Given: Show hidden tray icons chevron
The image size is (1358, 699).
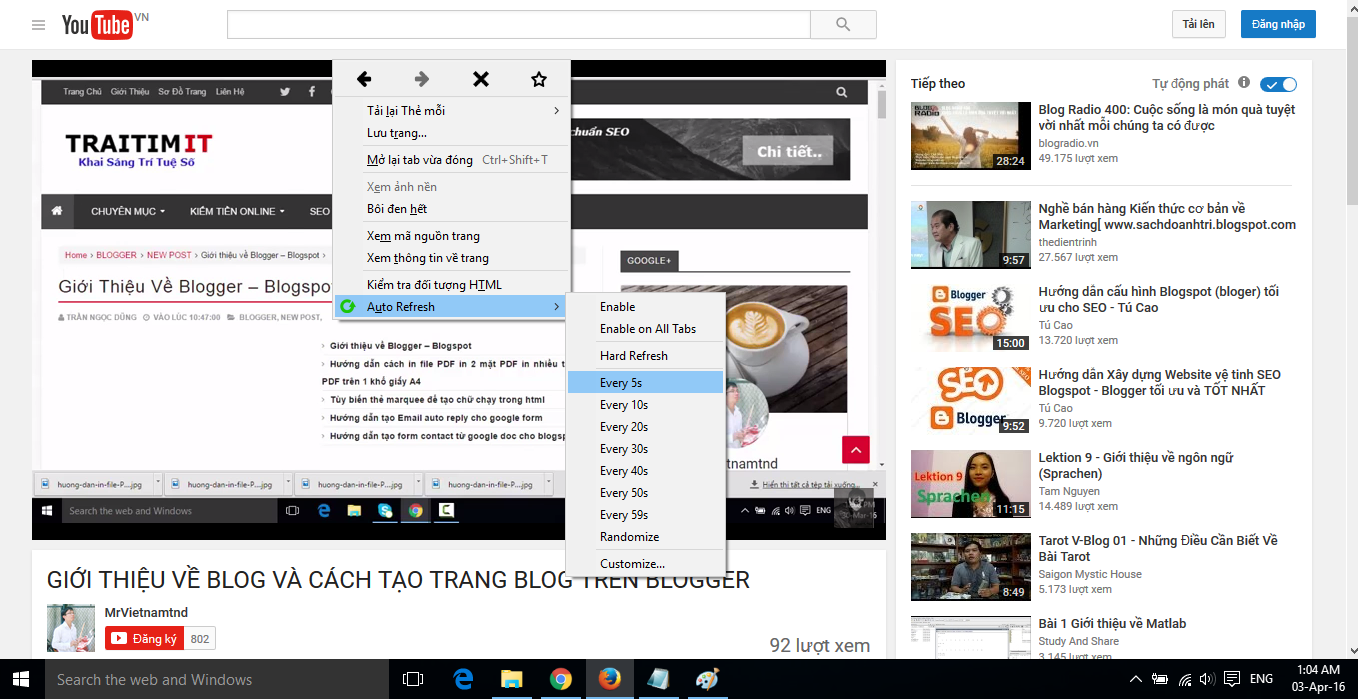Looking at the screenshot, I should [1135, 679].
